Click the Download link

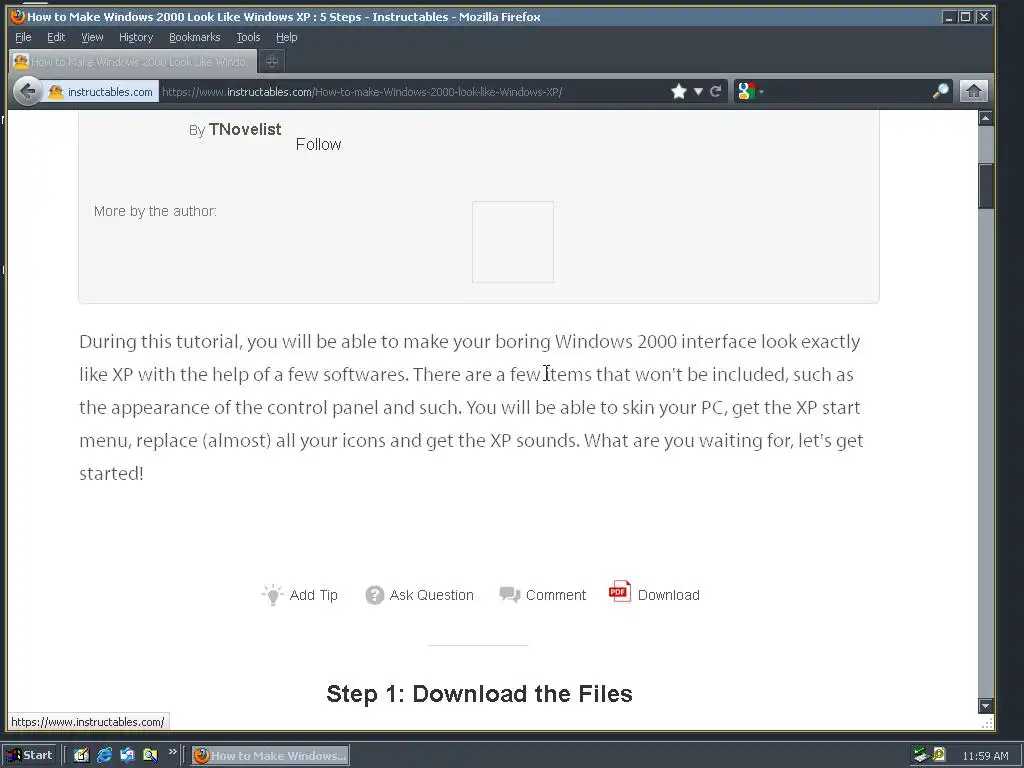tap(668, 595)
